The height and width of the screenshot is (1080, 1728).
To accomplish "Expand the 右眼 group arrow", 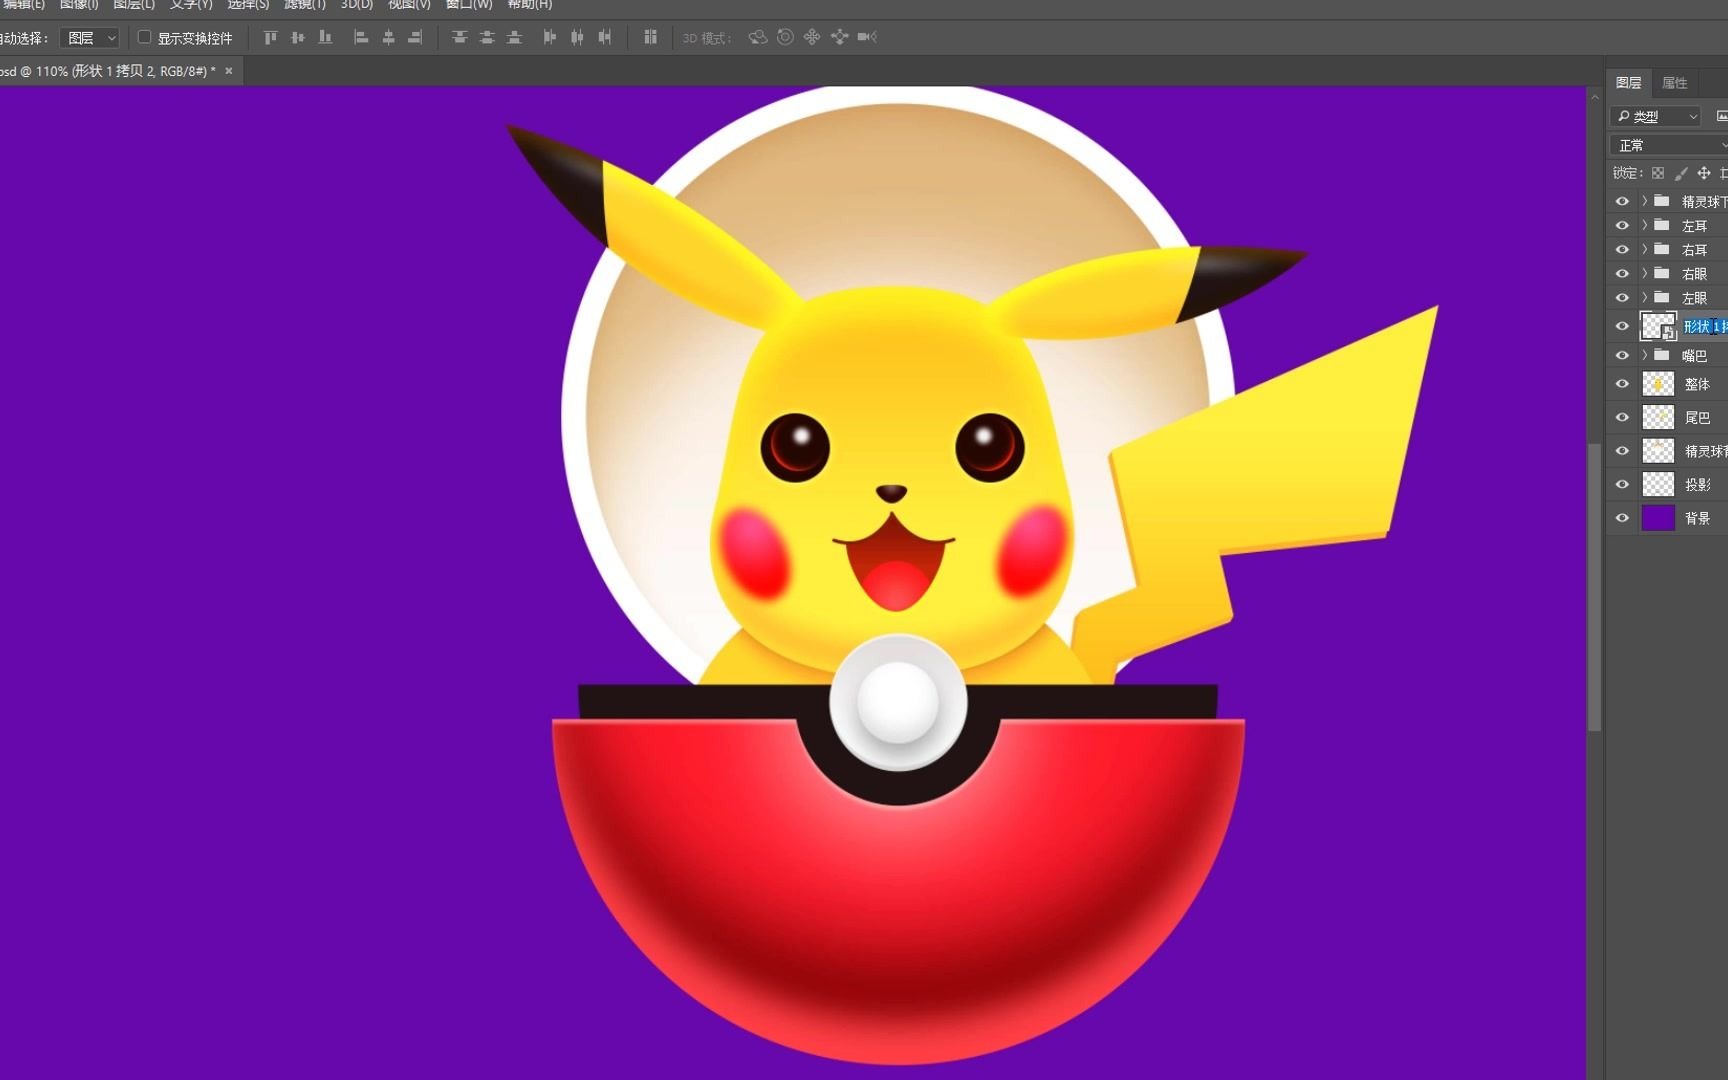I will [1644, 273].
